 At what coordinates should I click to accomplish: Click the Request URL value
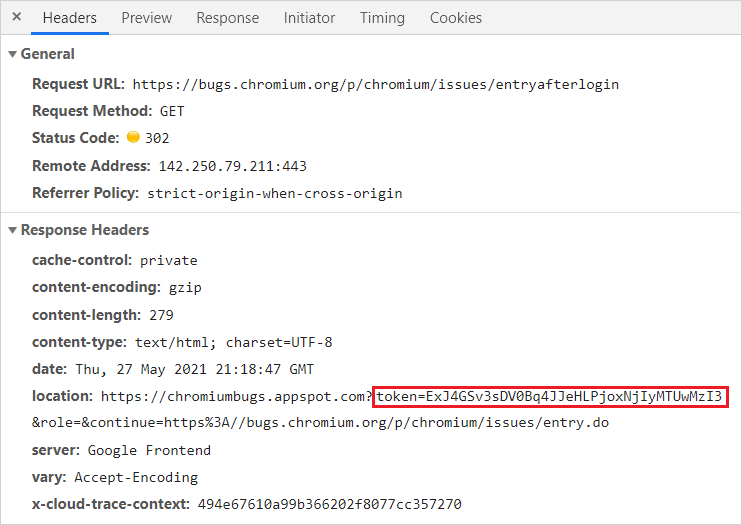tap(375, 85)
